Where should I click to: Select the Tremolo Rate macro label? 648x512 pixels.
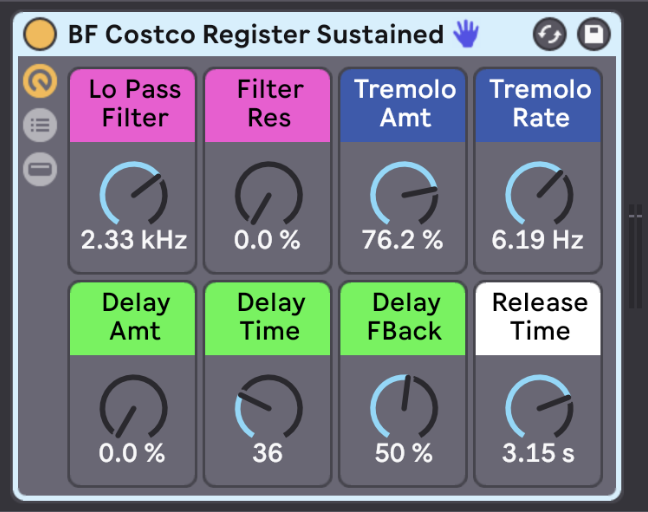coord(538,105)
